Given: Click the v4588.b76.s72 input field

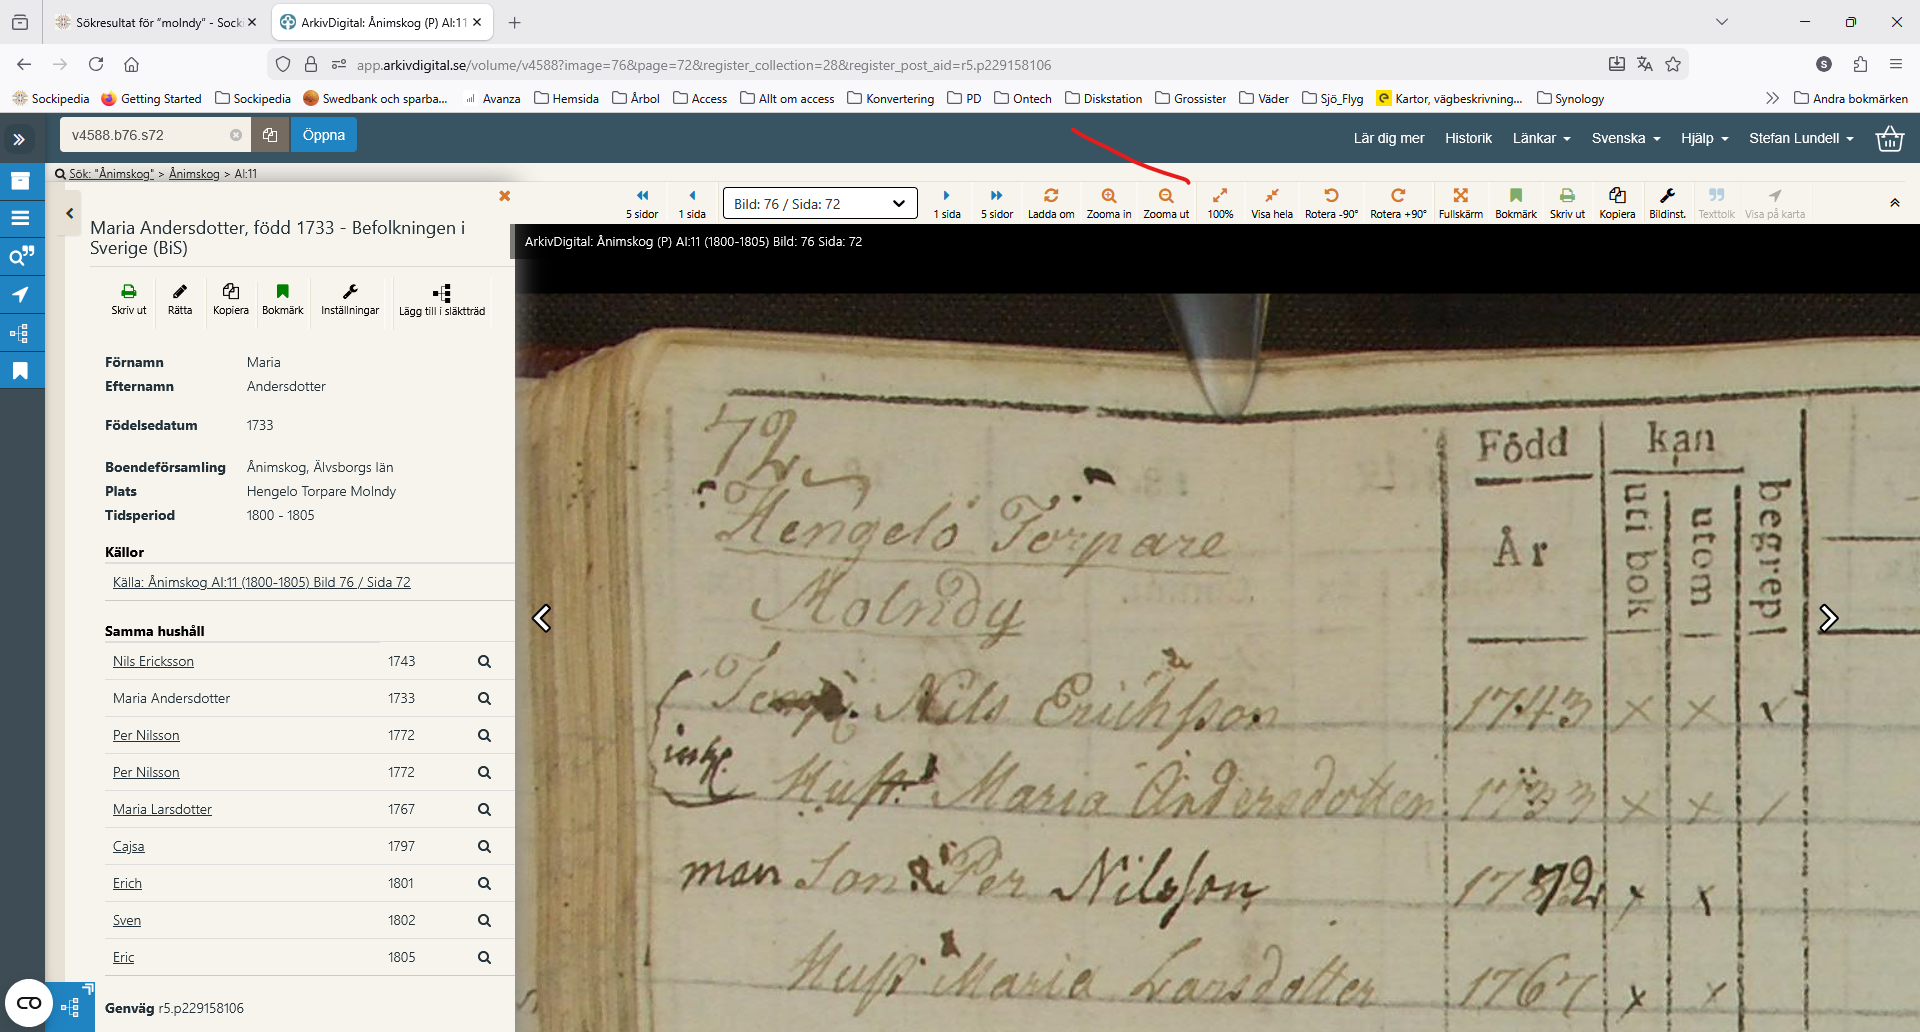Looking at the screenshot, I should tap(145, 135).
